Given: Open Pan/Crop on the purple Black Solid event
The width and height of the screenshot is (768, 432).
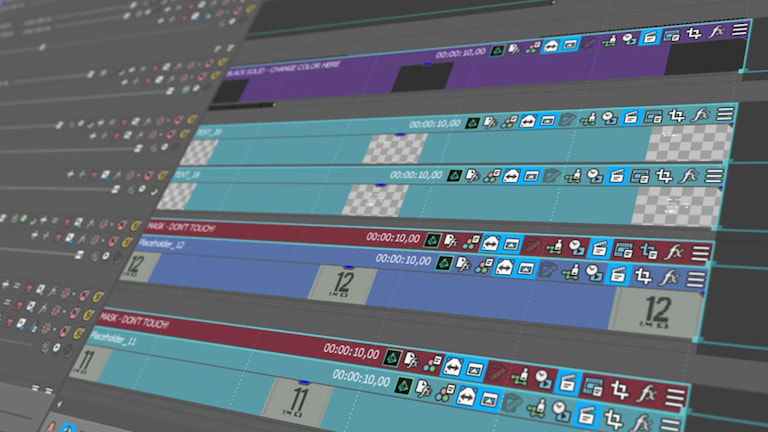Looking at the screenshot, I should [x=694, y=35].
